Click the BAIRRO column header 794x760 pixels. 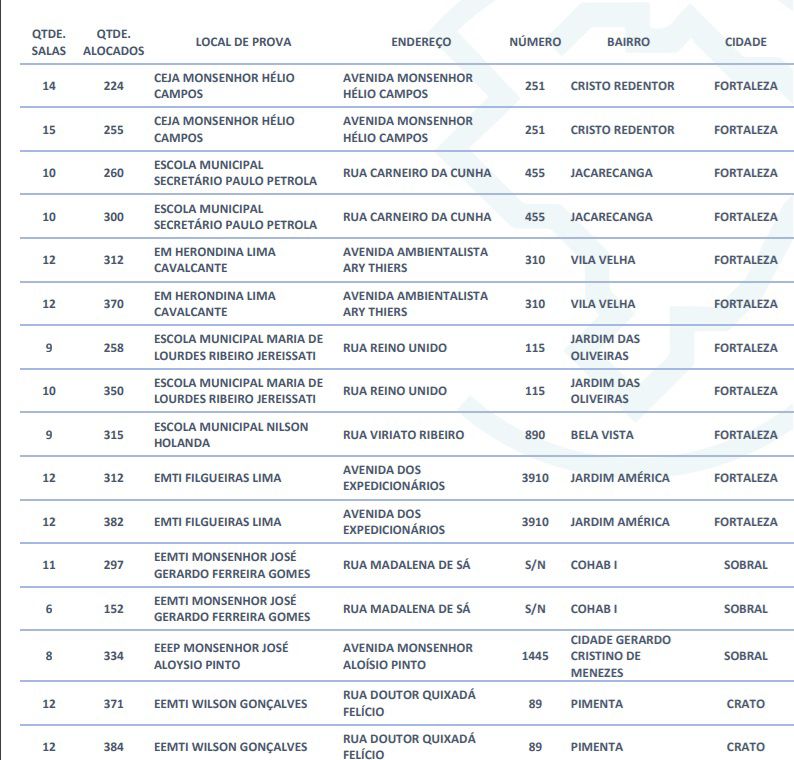627,42
